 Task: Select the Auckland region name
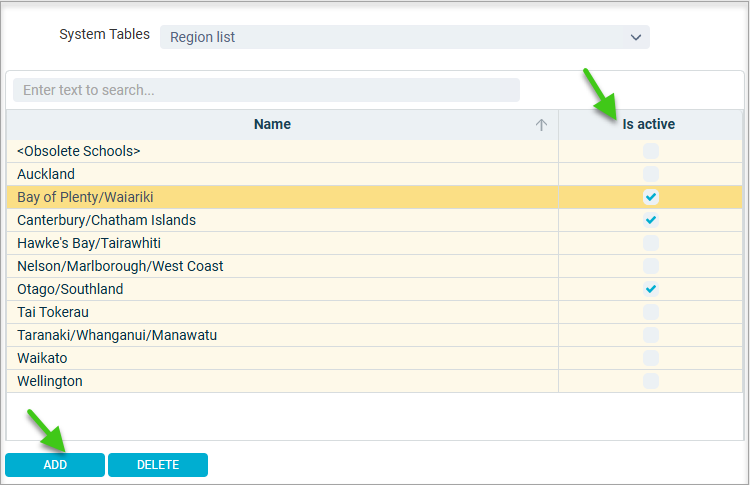[282, 174]
